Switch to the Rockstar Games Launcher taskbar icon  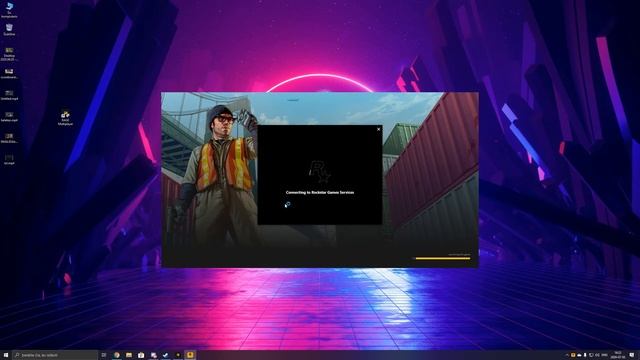(x=178, y=355)
